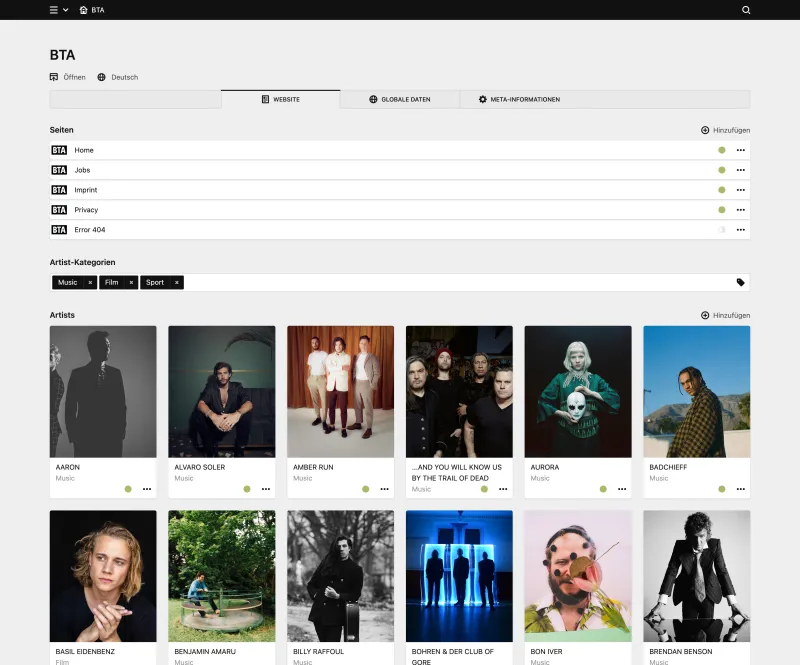The width and height of the screenshot is (800, 665).
Task: Open the Meta-Informationen tab
Action: [518, 99]
